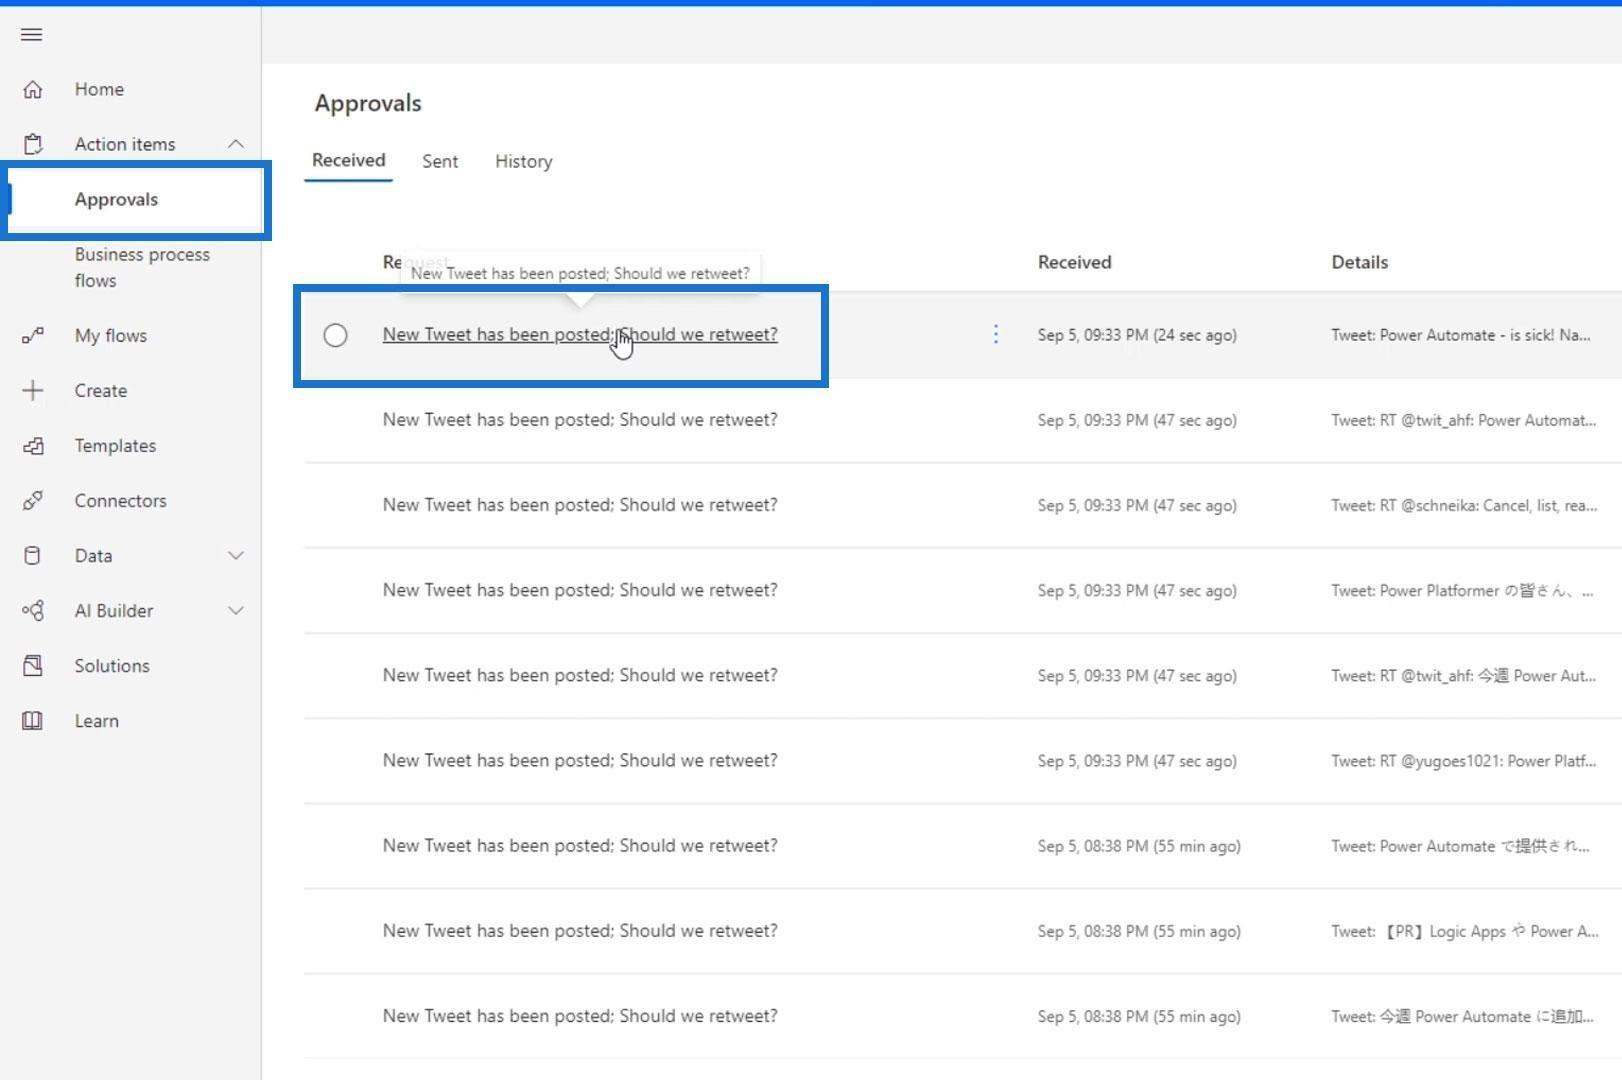Image resolution: width=1622 pixels, height=1080 pixels.
Task: Click the Solutions icon
Action: click(32, 666)
